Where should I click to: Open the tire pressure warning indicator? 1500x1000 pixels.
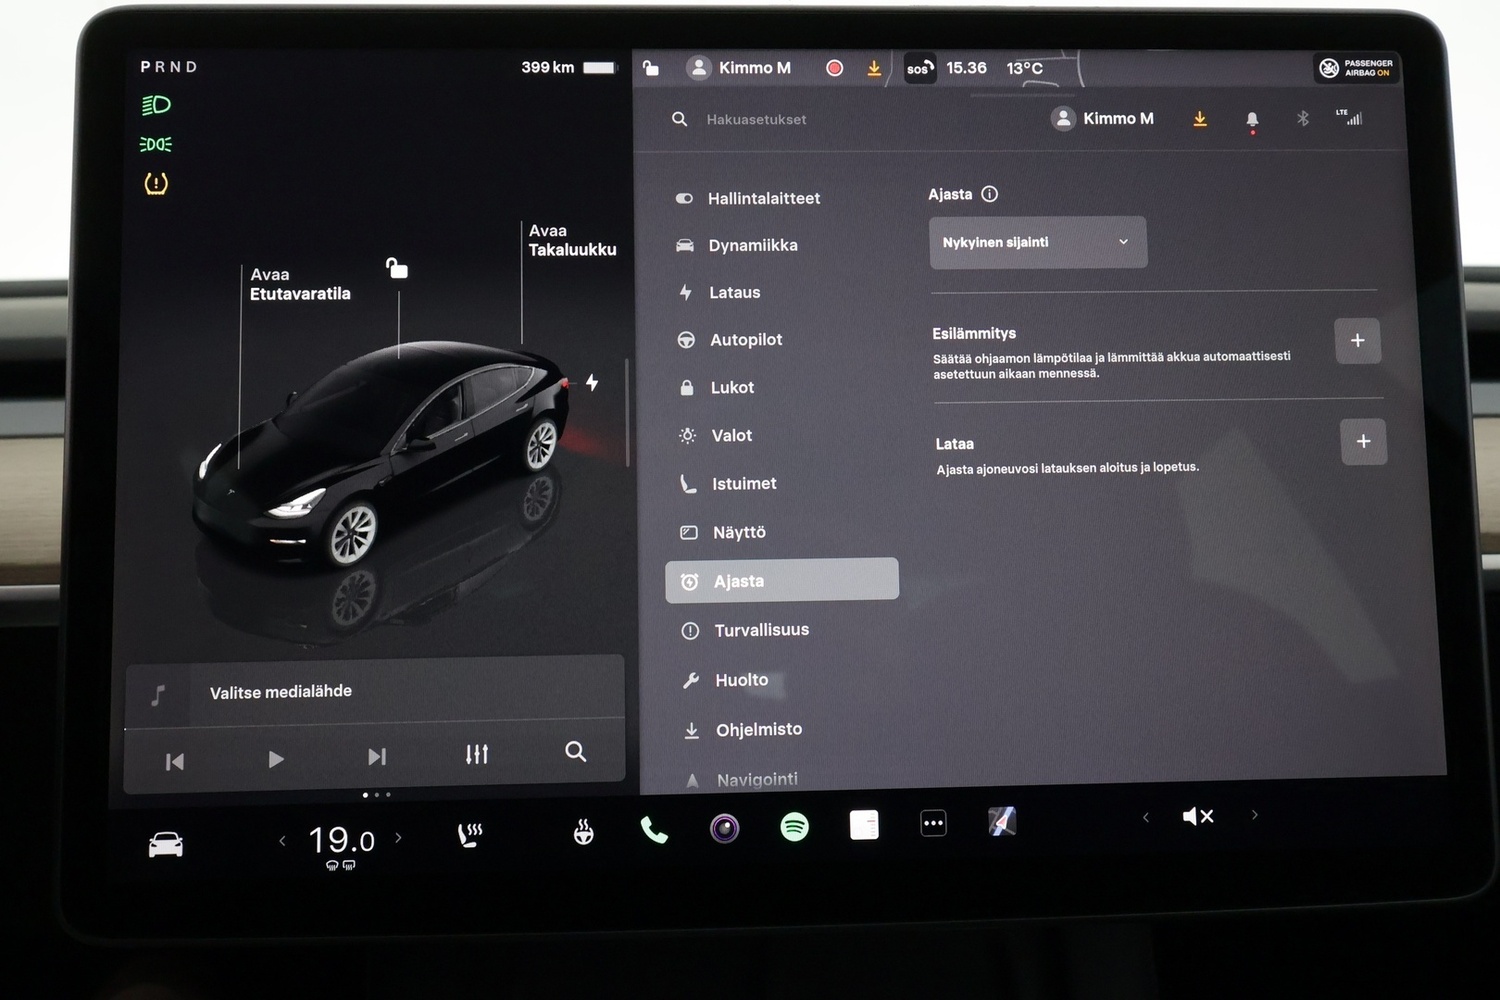pos(156,183)
